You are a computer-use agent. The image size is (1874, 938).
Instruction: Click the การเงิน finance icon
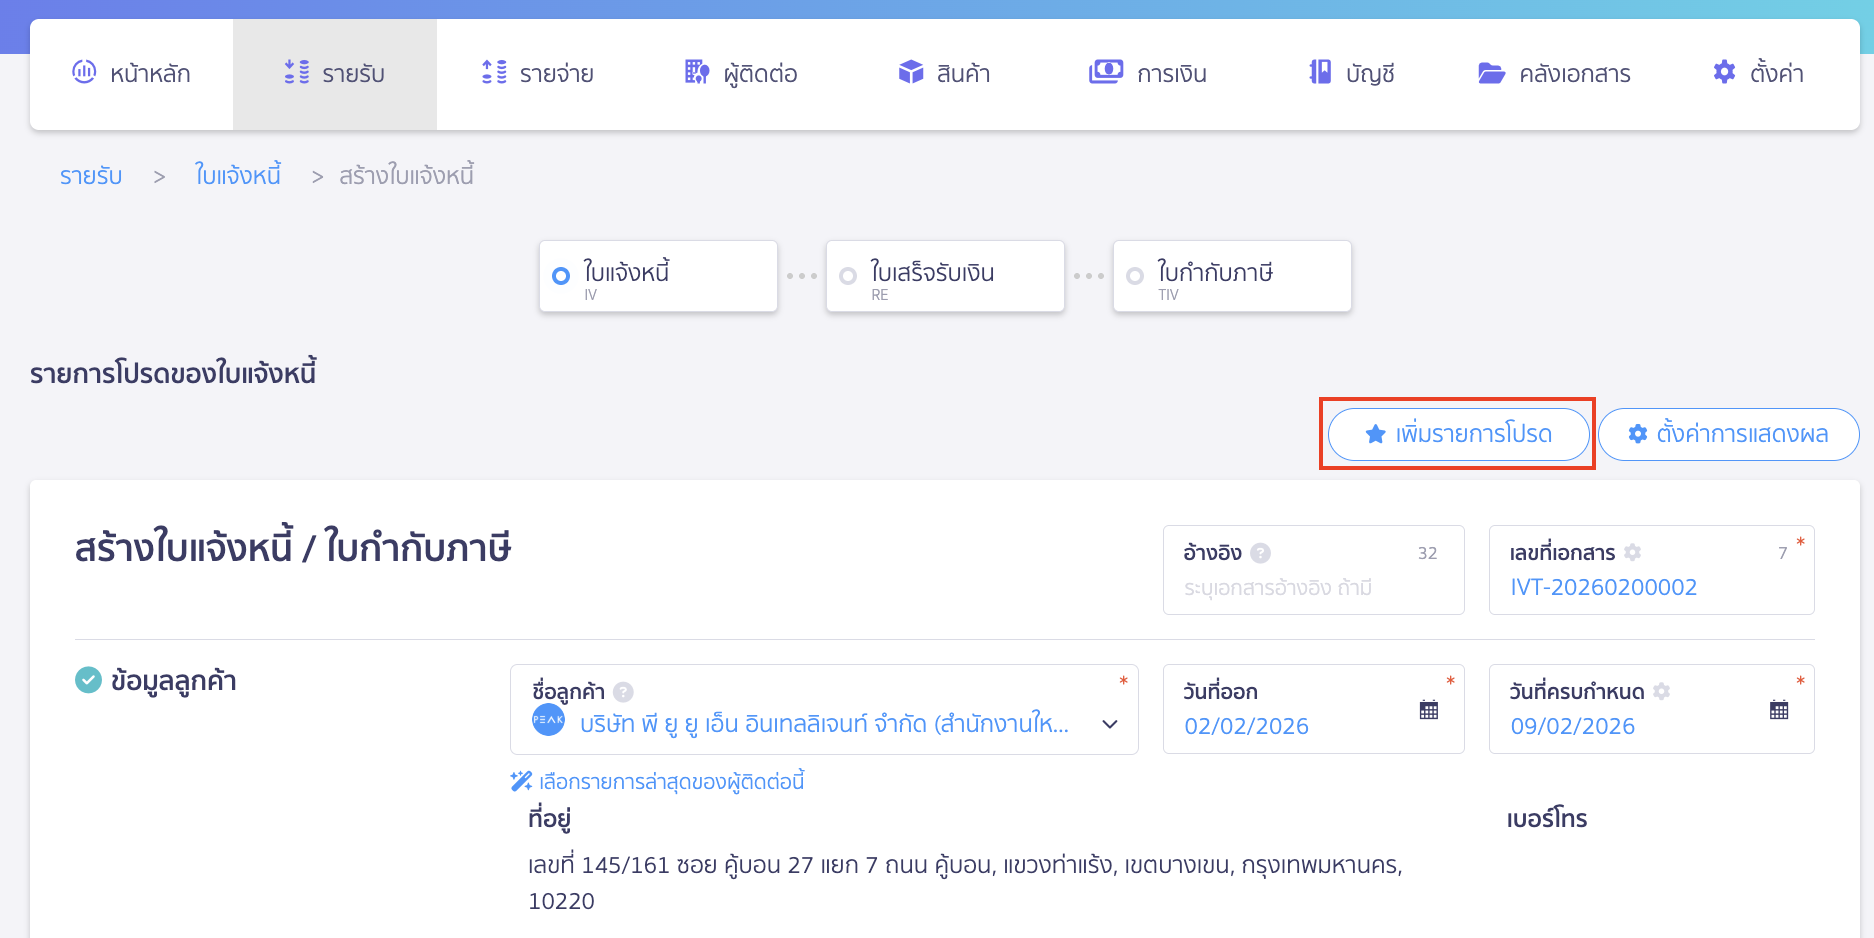pyautogui.click(x=1104, y=72)
